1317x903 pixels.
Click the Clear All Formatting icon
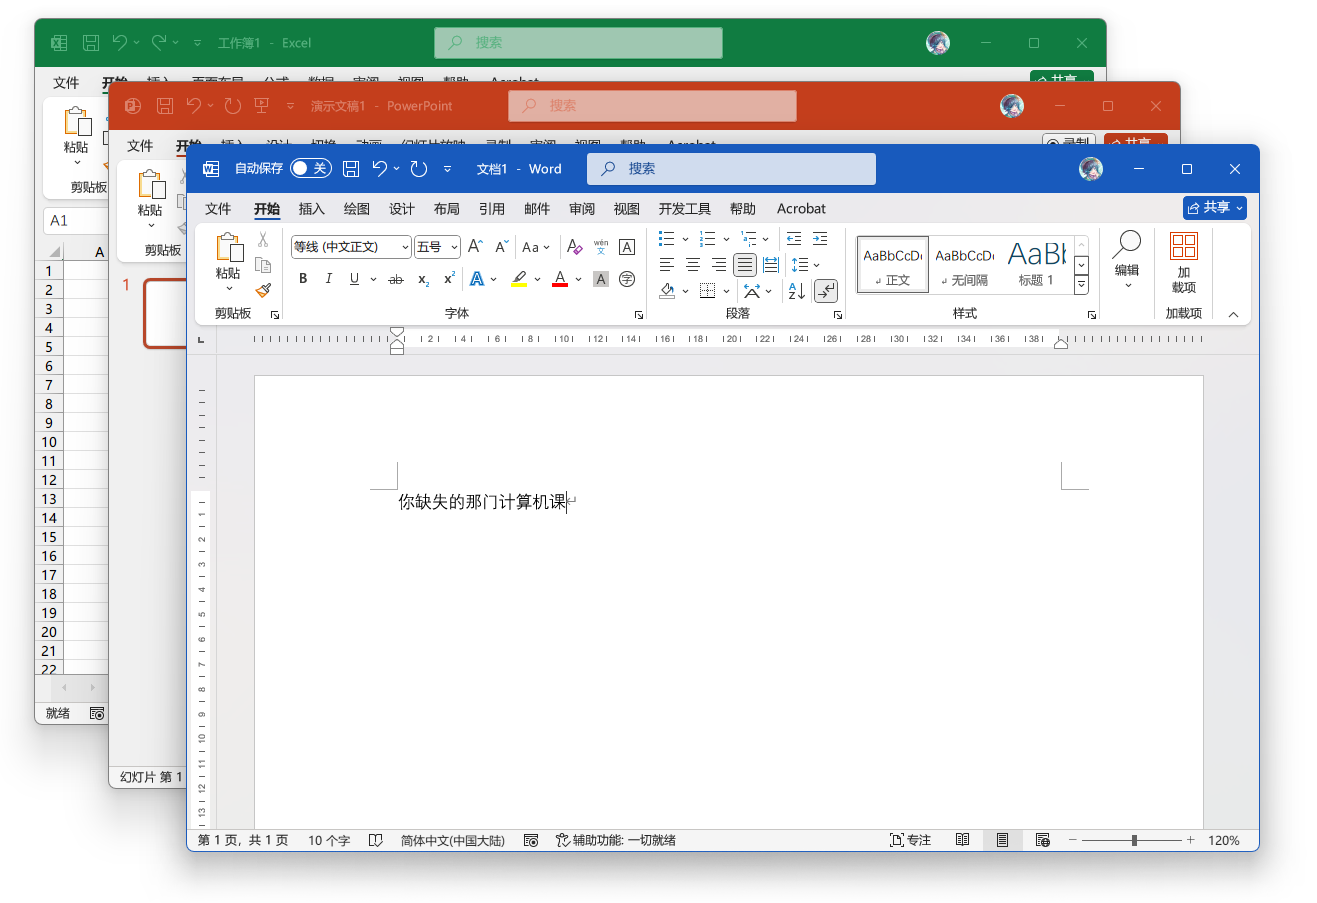click(573, 247)
